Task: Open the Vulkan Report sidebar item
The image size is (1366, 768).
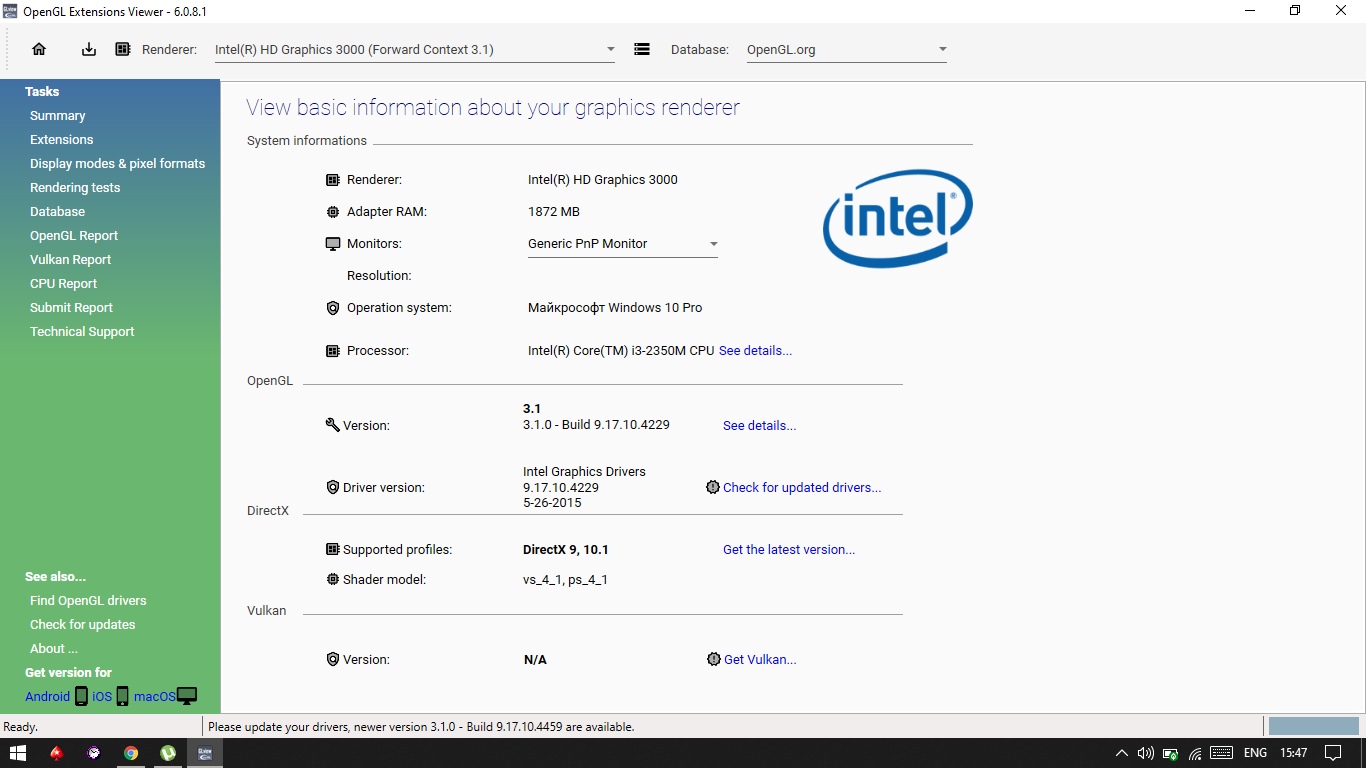Action: [70, 260]
